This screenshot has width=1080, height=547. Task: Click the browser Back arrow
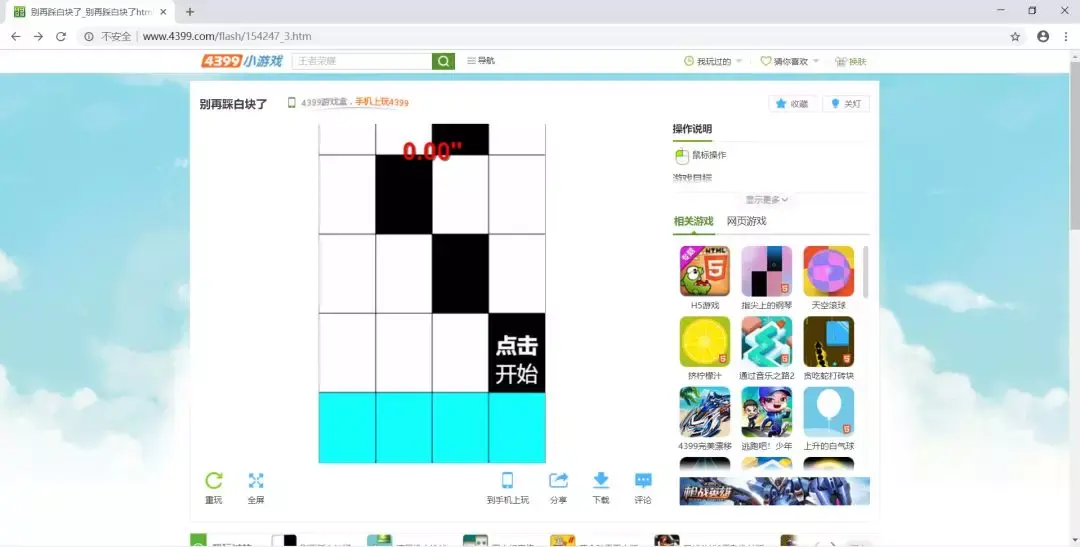click(x=15, y=37)
